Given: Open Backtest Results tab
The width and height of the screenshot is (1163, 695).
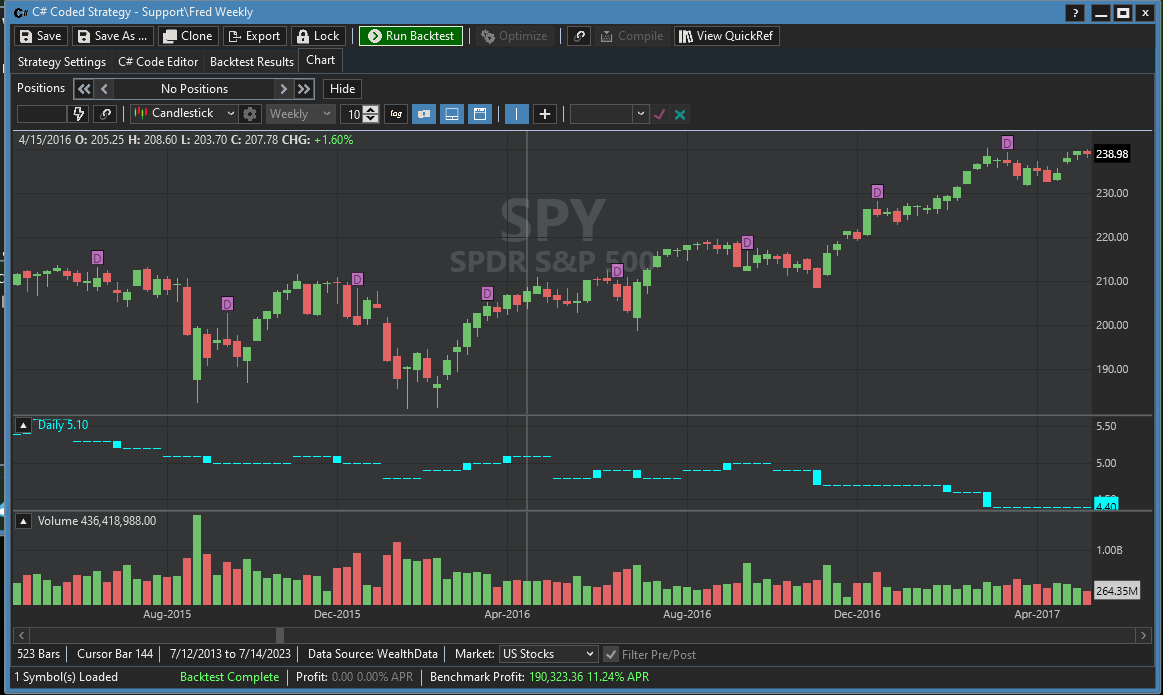Looking at the screenshot, I should click(251, 62).
